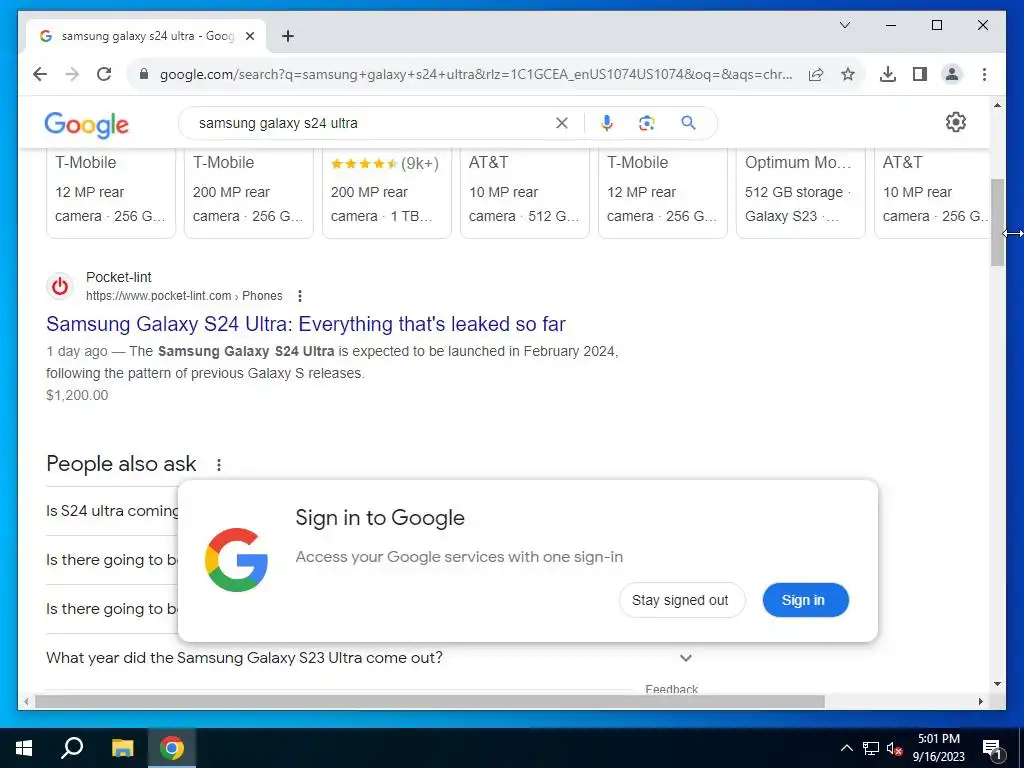Open the Chrome profile avatar
Screen dimensions: 1024x768
[x=952, y=74]
